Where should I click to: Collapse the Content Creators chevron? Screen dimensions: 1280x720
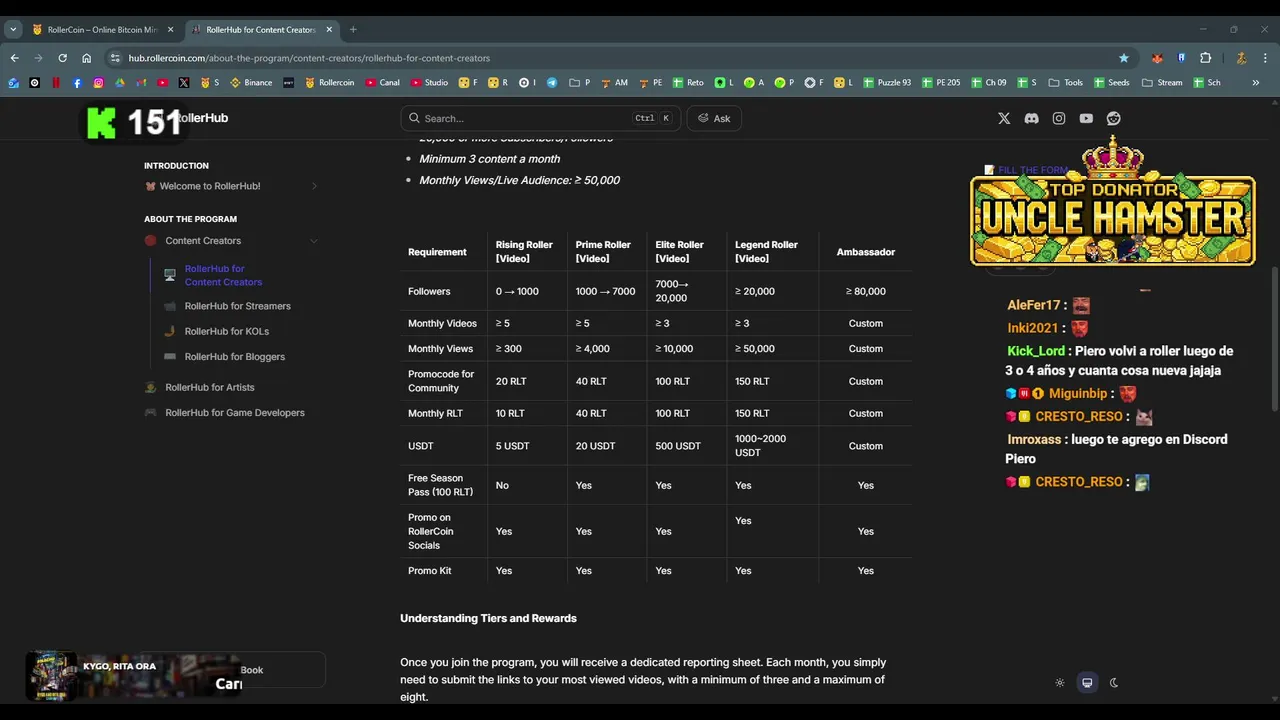(x=314, y=240)
